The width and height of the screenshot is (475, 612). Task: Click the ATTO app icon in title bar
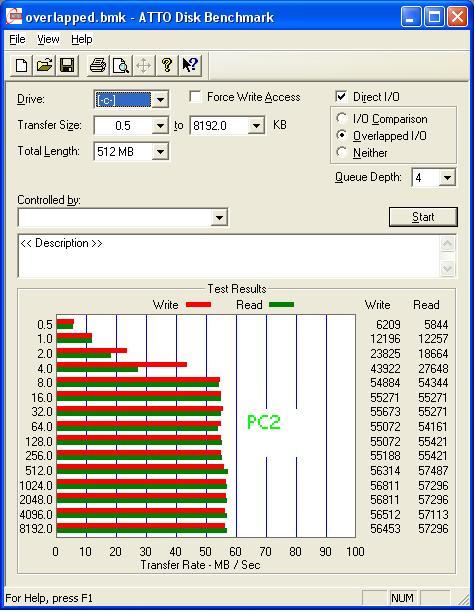point(14,17)
